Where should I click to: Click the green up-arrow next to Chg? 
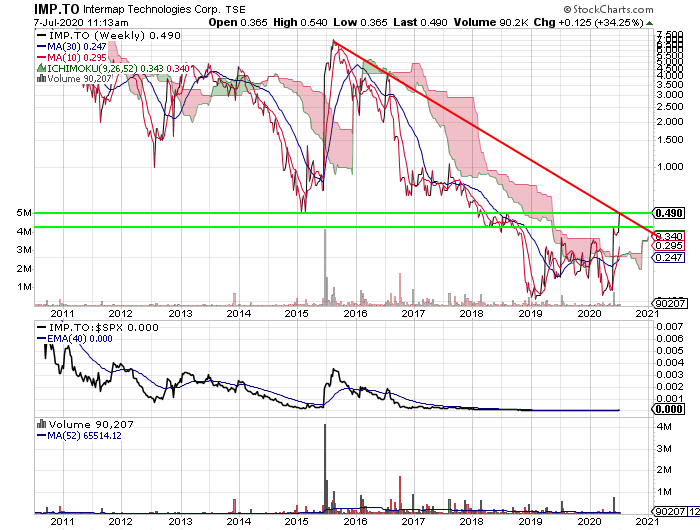(x=649, y=23)
